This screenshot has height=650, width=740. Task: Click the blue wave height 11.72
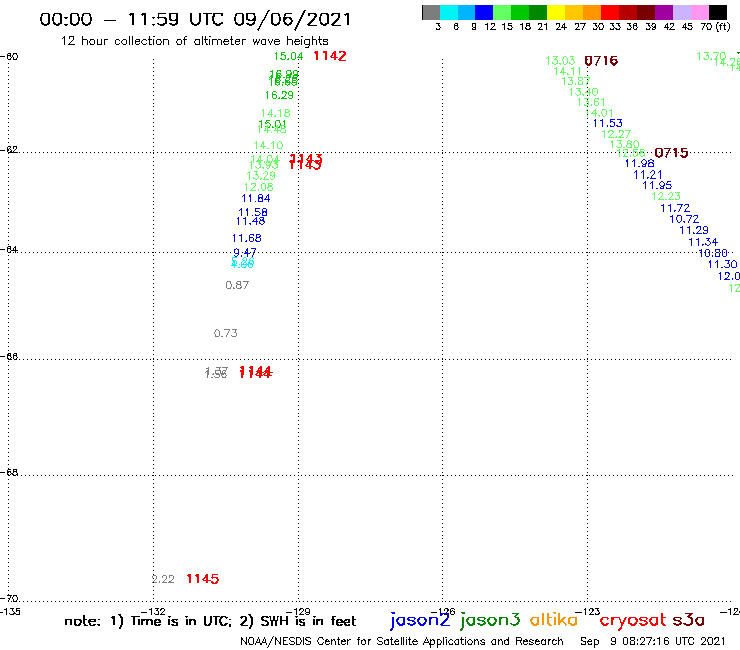click(x=675, y=208)
